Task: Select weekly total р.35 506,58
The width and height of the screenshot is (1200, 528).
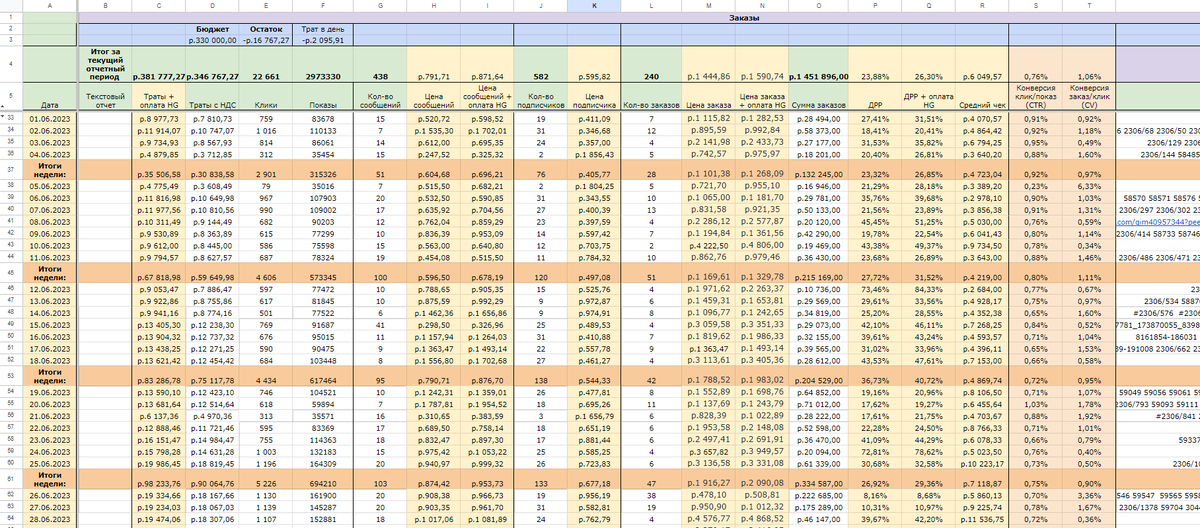Action: pyautogui.click(x=157, y=172)
